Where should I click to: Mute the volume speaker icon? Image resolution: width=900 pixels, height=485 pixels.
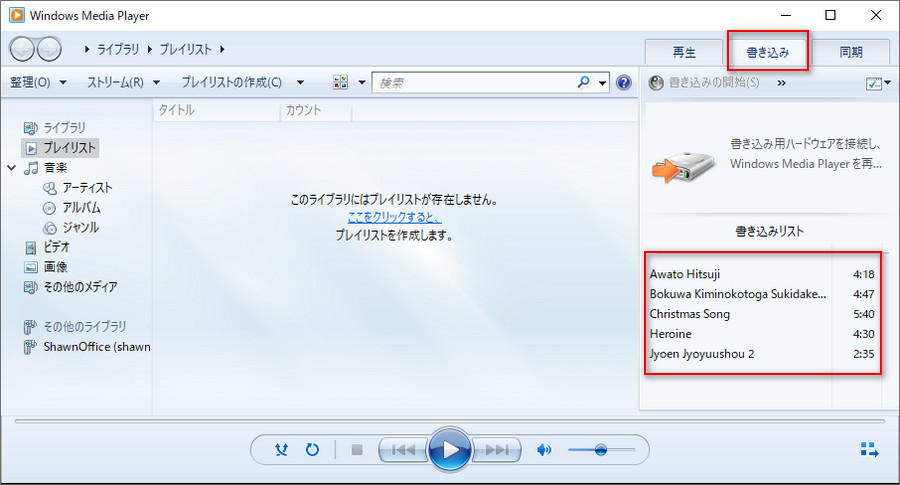coord(544,450)
